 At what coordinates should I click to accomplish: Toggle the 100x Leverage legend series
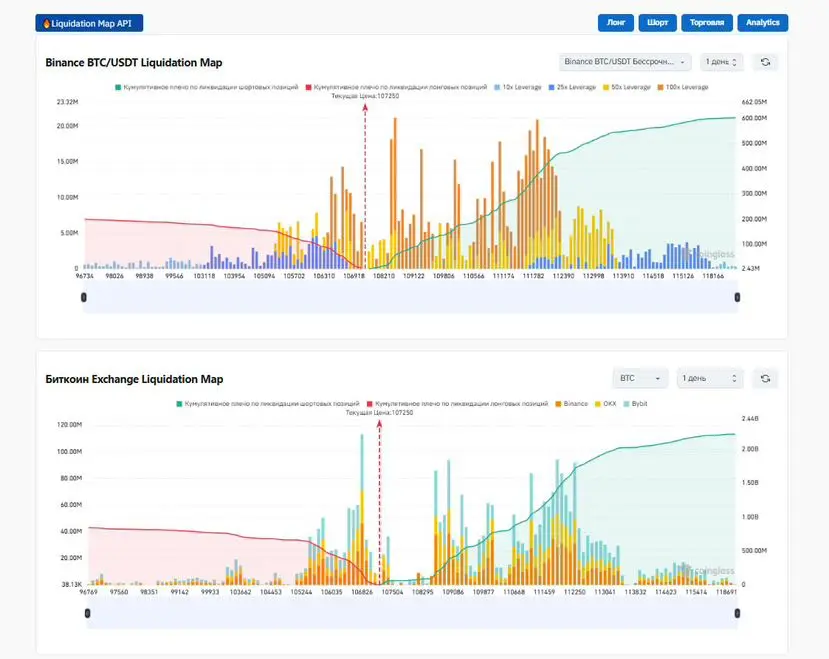pyautogui.click(x=683, y=87)
